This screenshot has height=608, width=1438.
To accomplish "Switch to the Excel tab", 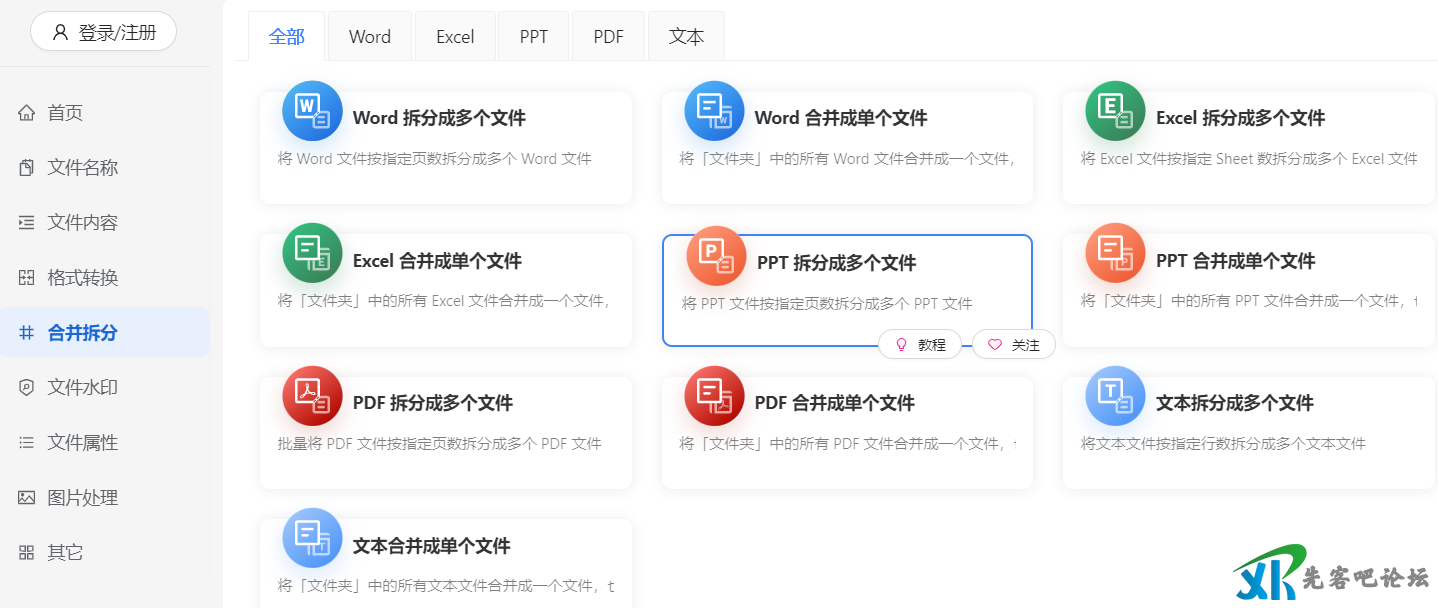I will click(455, 37).
